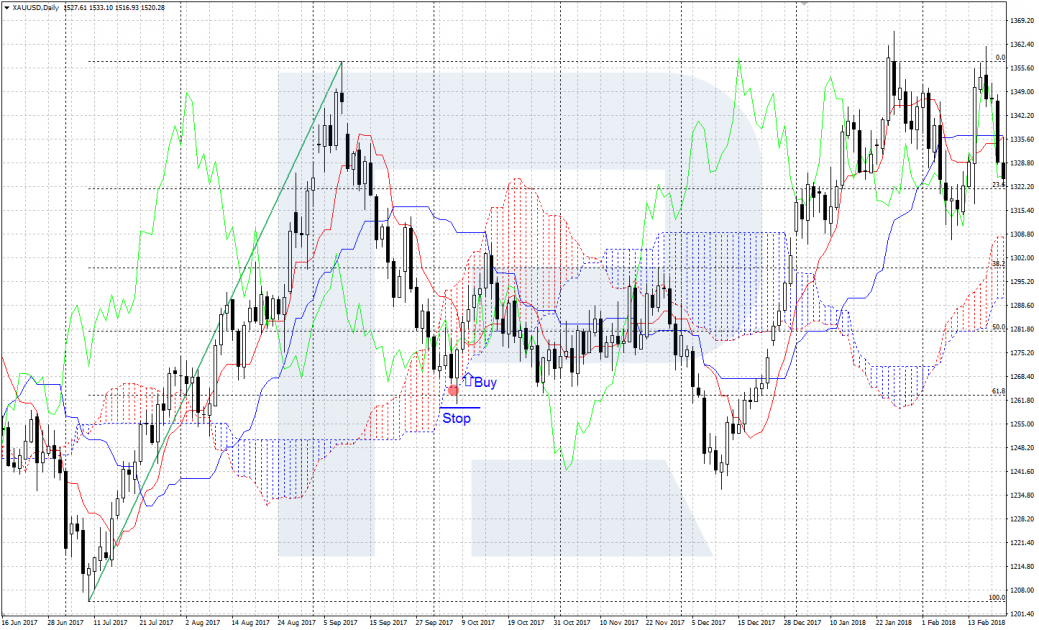
Task: Click the 9 Oct 2017 date label
Action: 478,623
